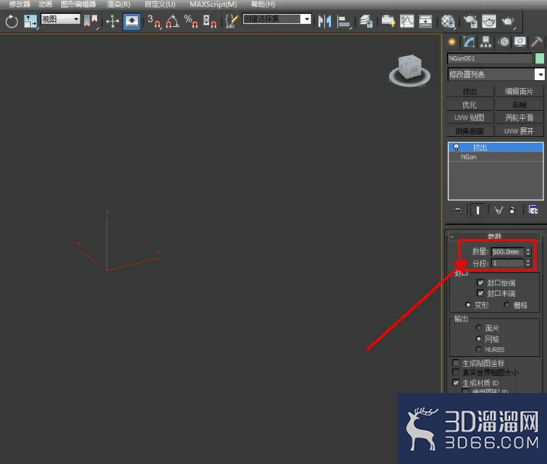Toggle the 封口始端 checkbox

point(480,282)
